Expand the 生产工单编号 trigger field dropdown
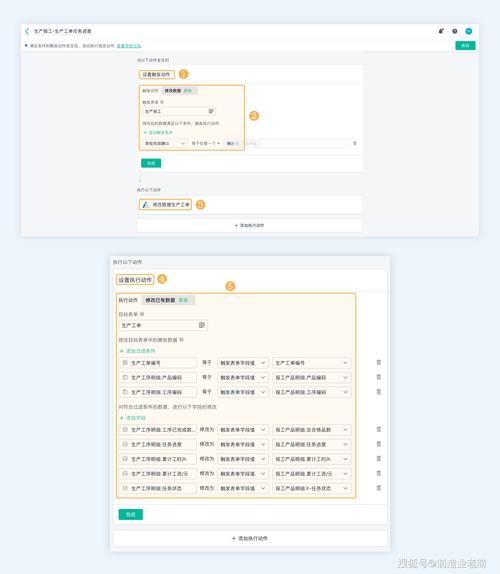 [x=311, y=363]
